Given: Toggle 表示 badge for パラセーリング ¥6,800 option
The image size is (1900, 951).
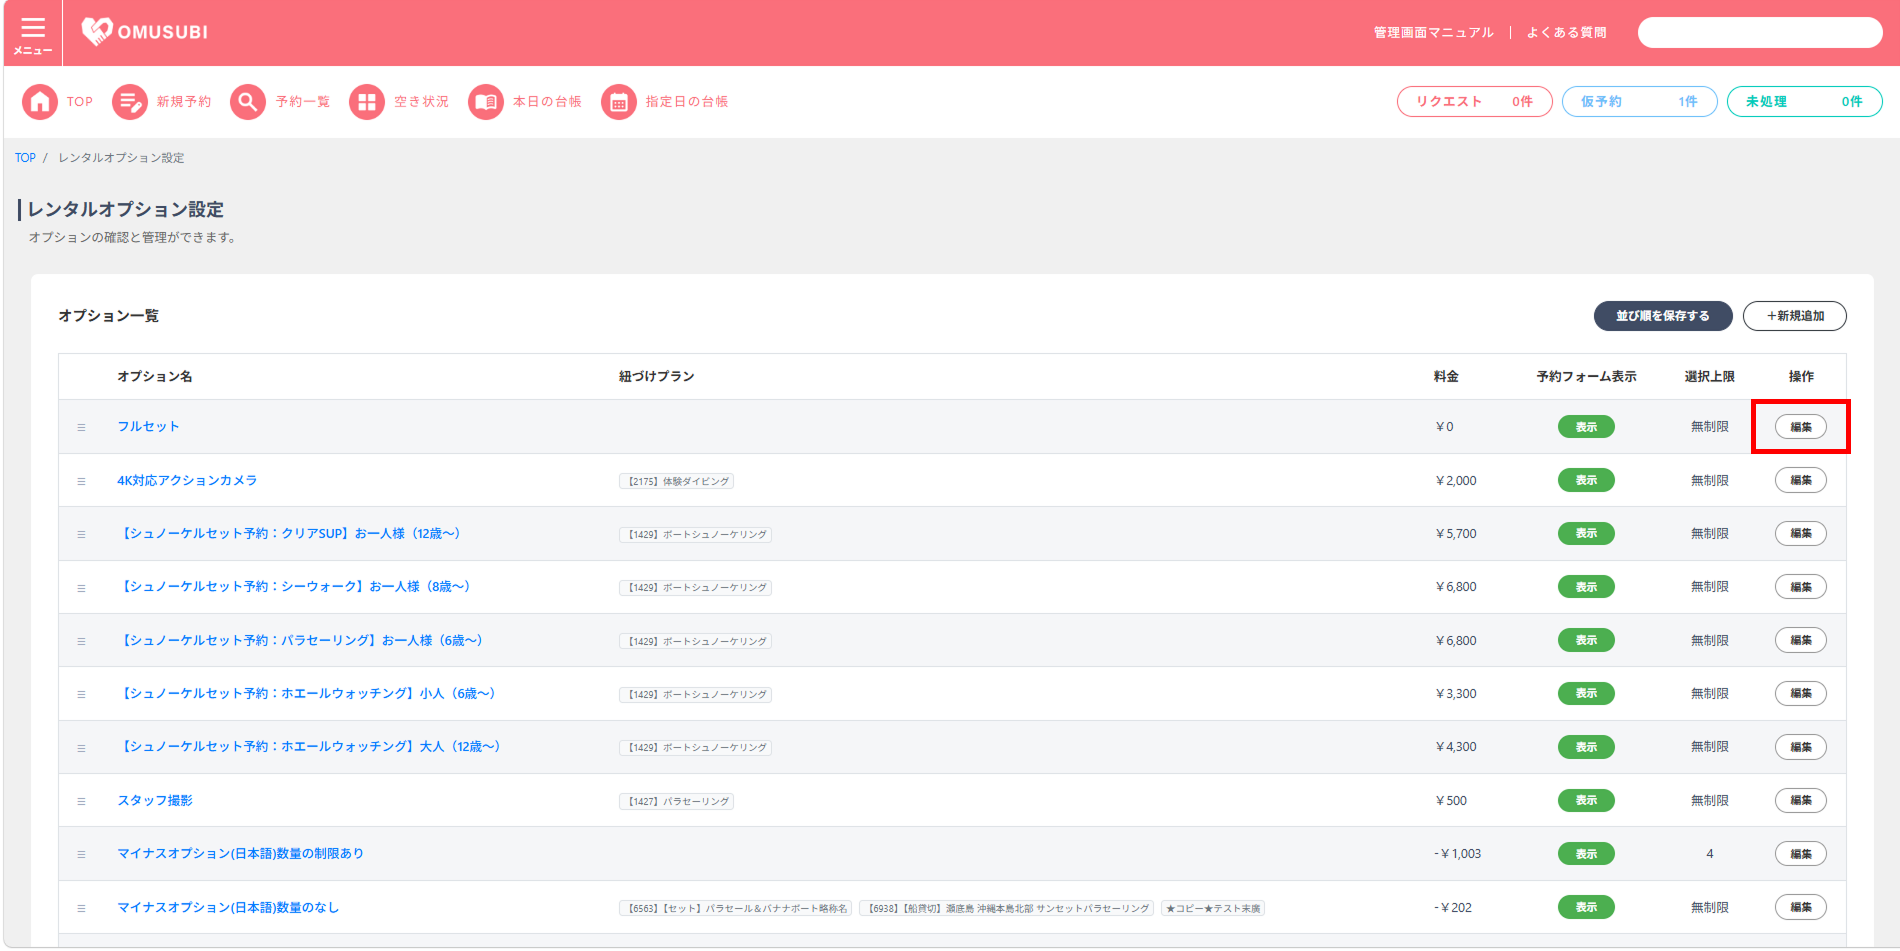Looking at the screenshot, I should point(1586,640).
